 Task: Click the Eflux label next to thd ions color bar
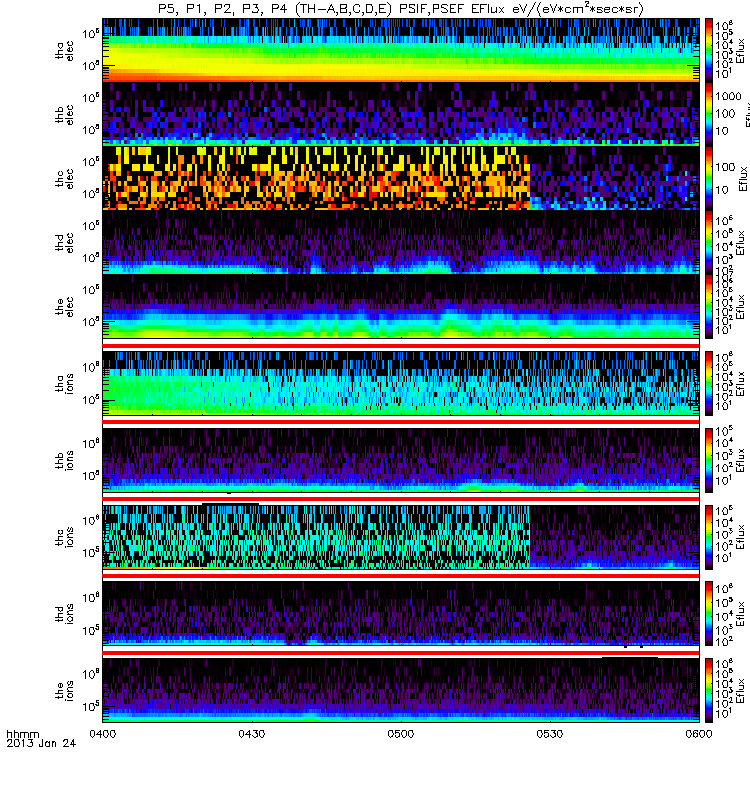coord(740,613)
